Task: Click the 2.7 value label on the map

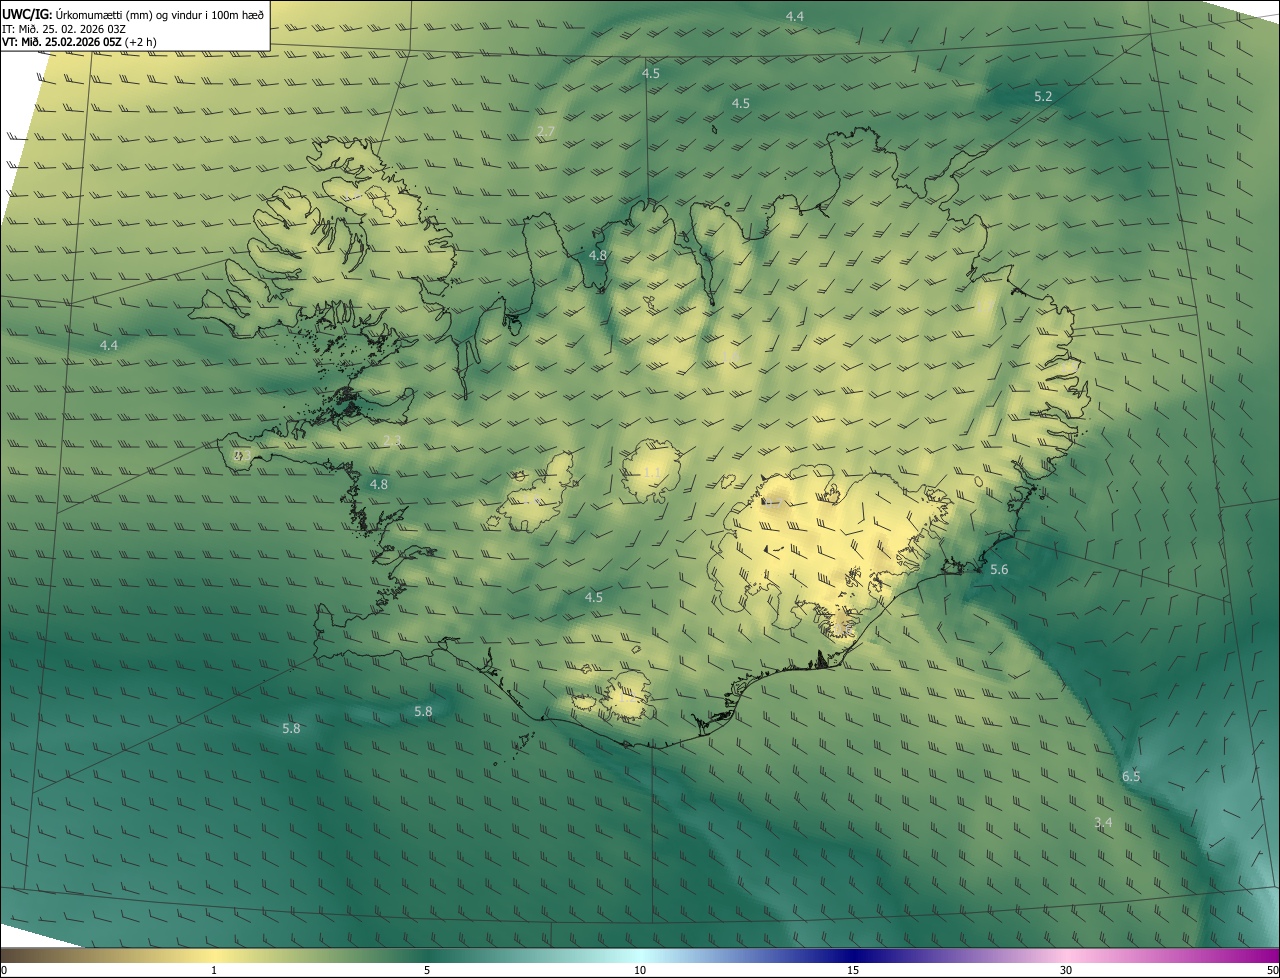Action: 546,131
